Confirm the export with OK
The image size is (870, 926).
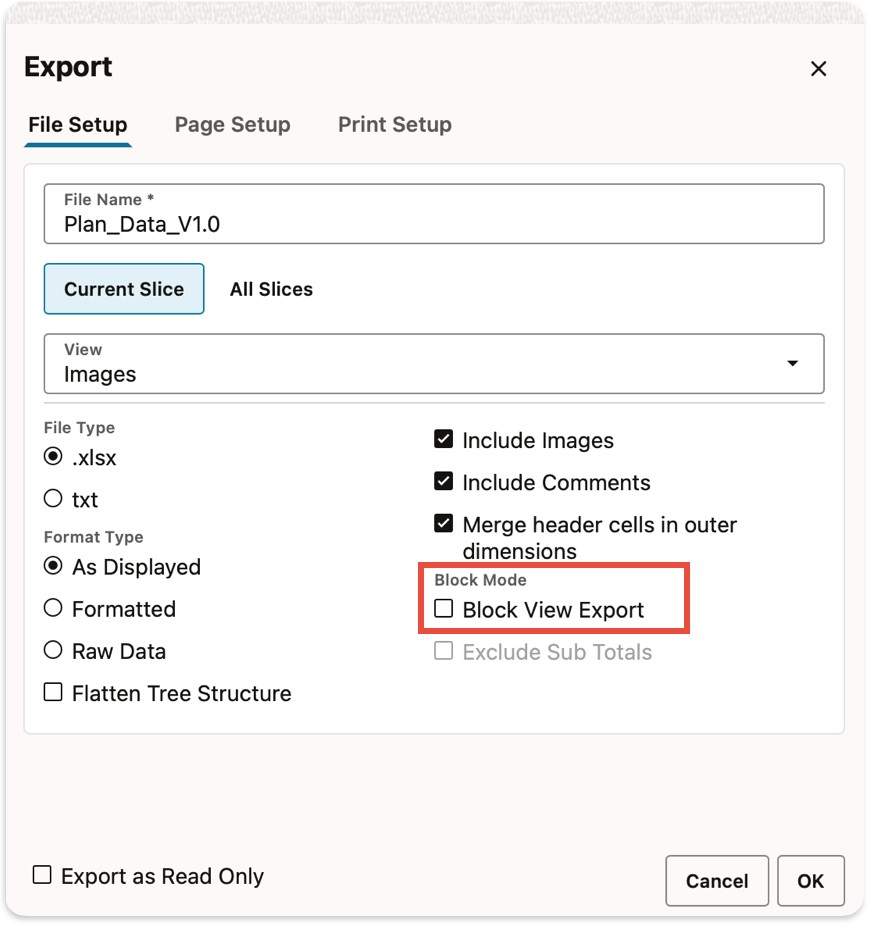pos(811,881)
